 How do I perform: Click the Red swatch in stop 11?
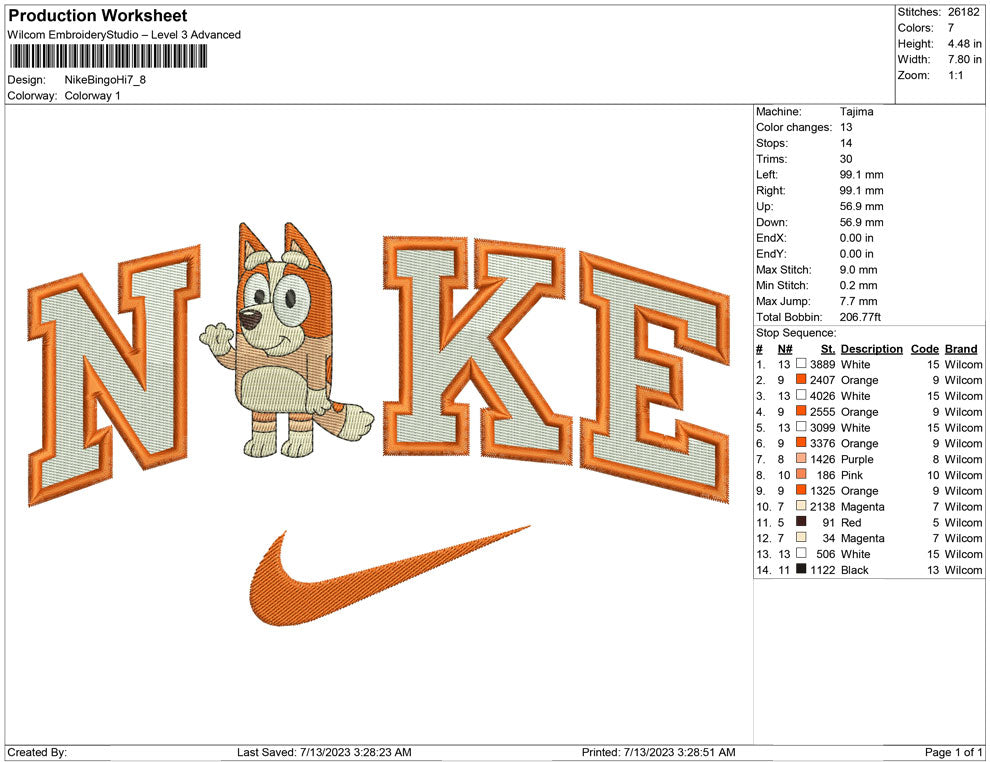click(x=801, y=521)
